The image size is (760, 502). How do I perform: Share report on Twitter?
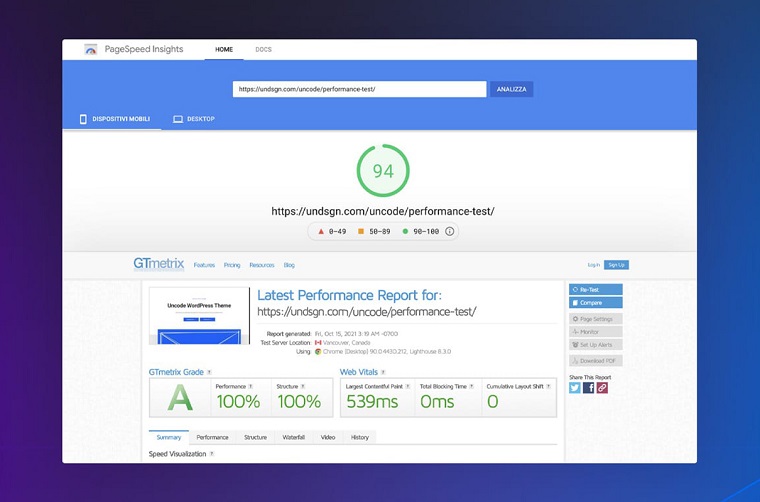pyautogui.click(x=575, y=388)
